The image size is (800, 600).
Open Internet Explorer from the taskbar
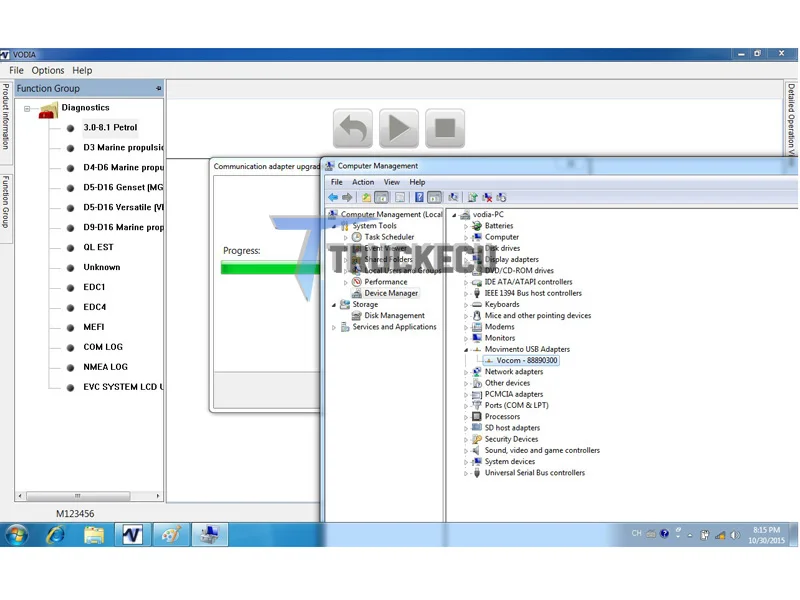(55, 534)
